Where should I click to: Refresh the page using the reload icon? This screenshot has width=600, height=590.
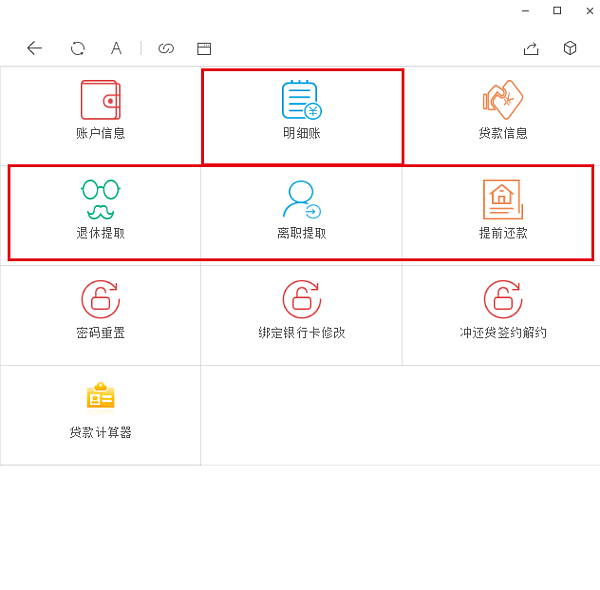coord(77,48)
